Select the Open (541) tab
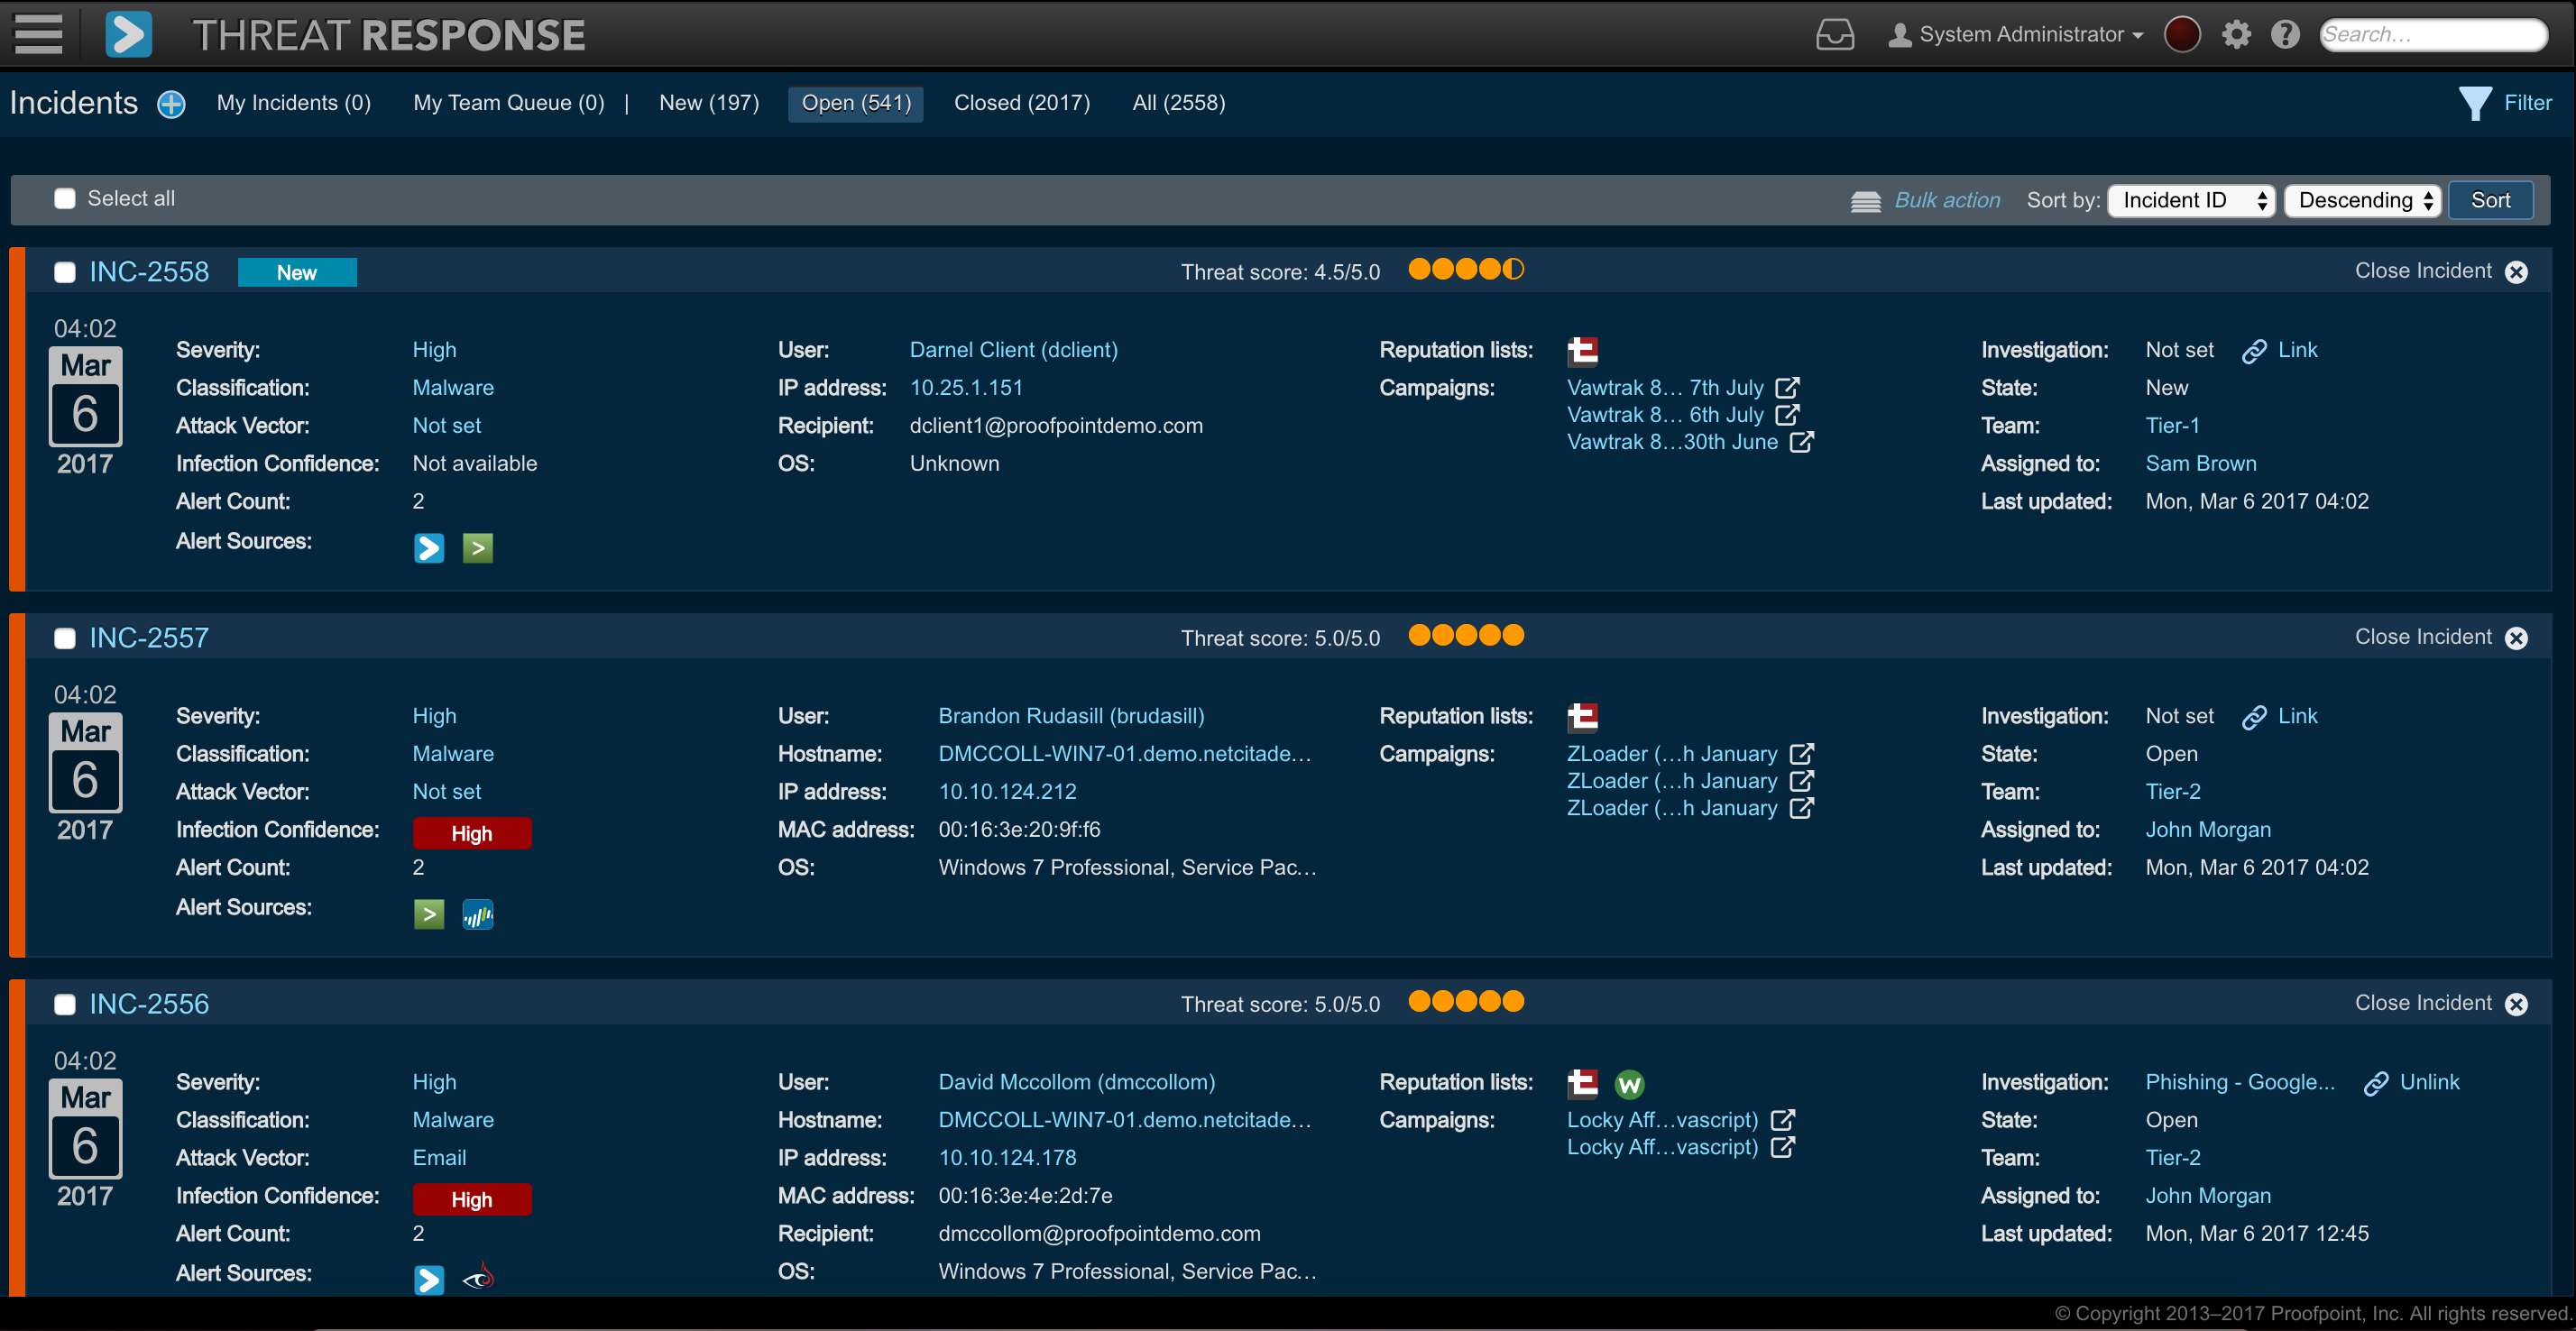Image resolution: width=2576 pixels, height=1331 pixels. coord(856,104)
